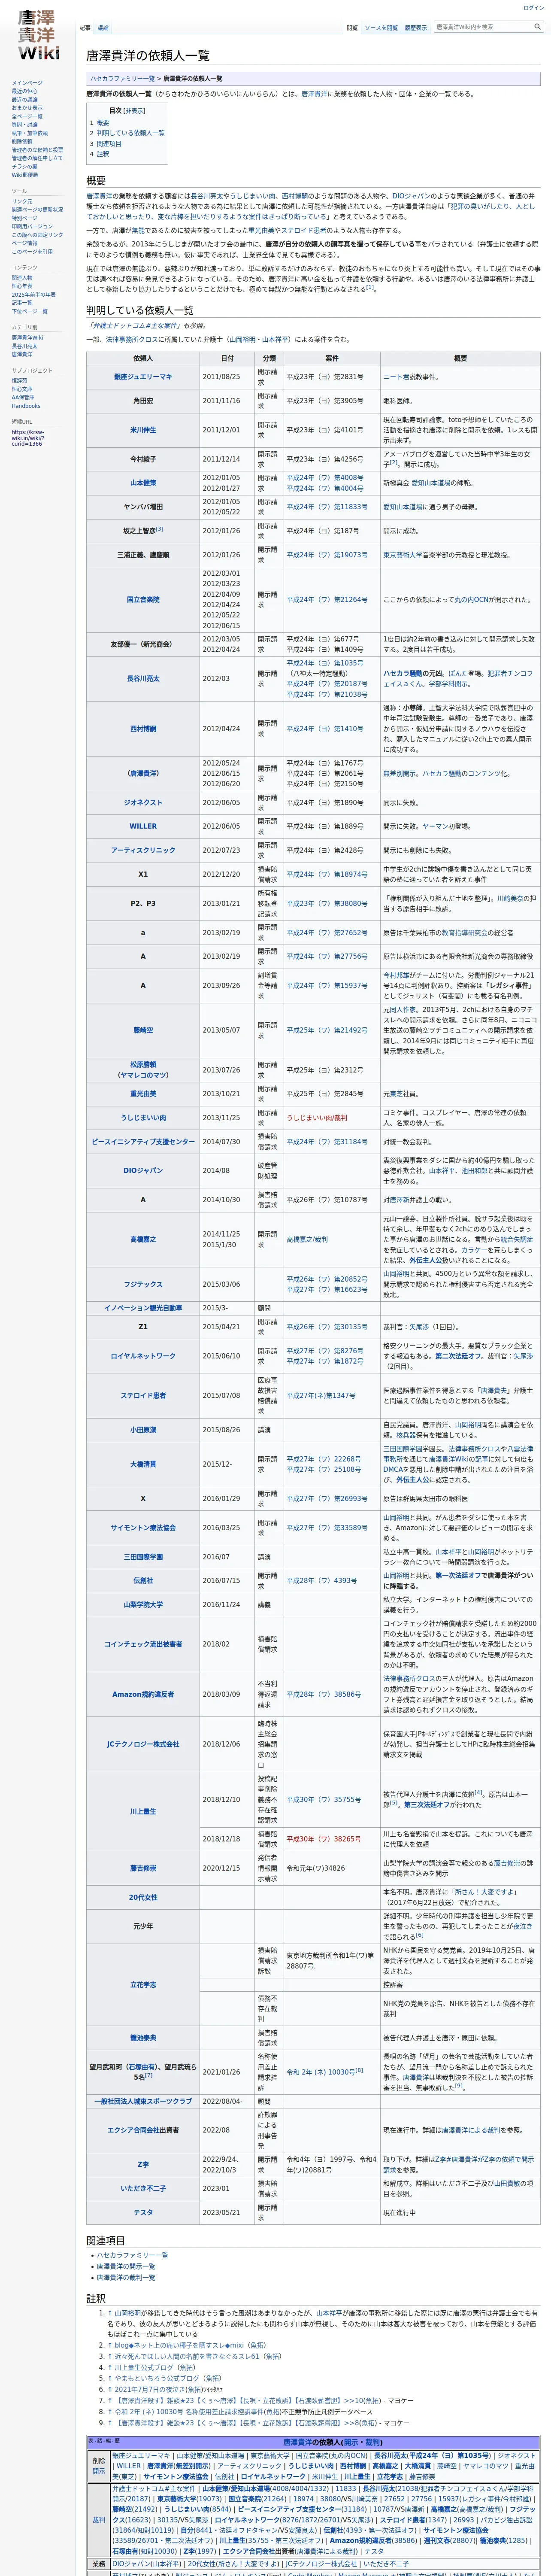Open 米川伸生 table link
Screen dimensions: 551x2576
point(143,430)
